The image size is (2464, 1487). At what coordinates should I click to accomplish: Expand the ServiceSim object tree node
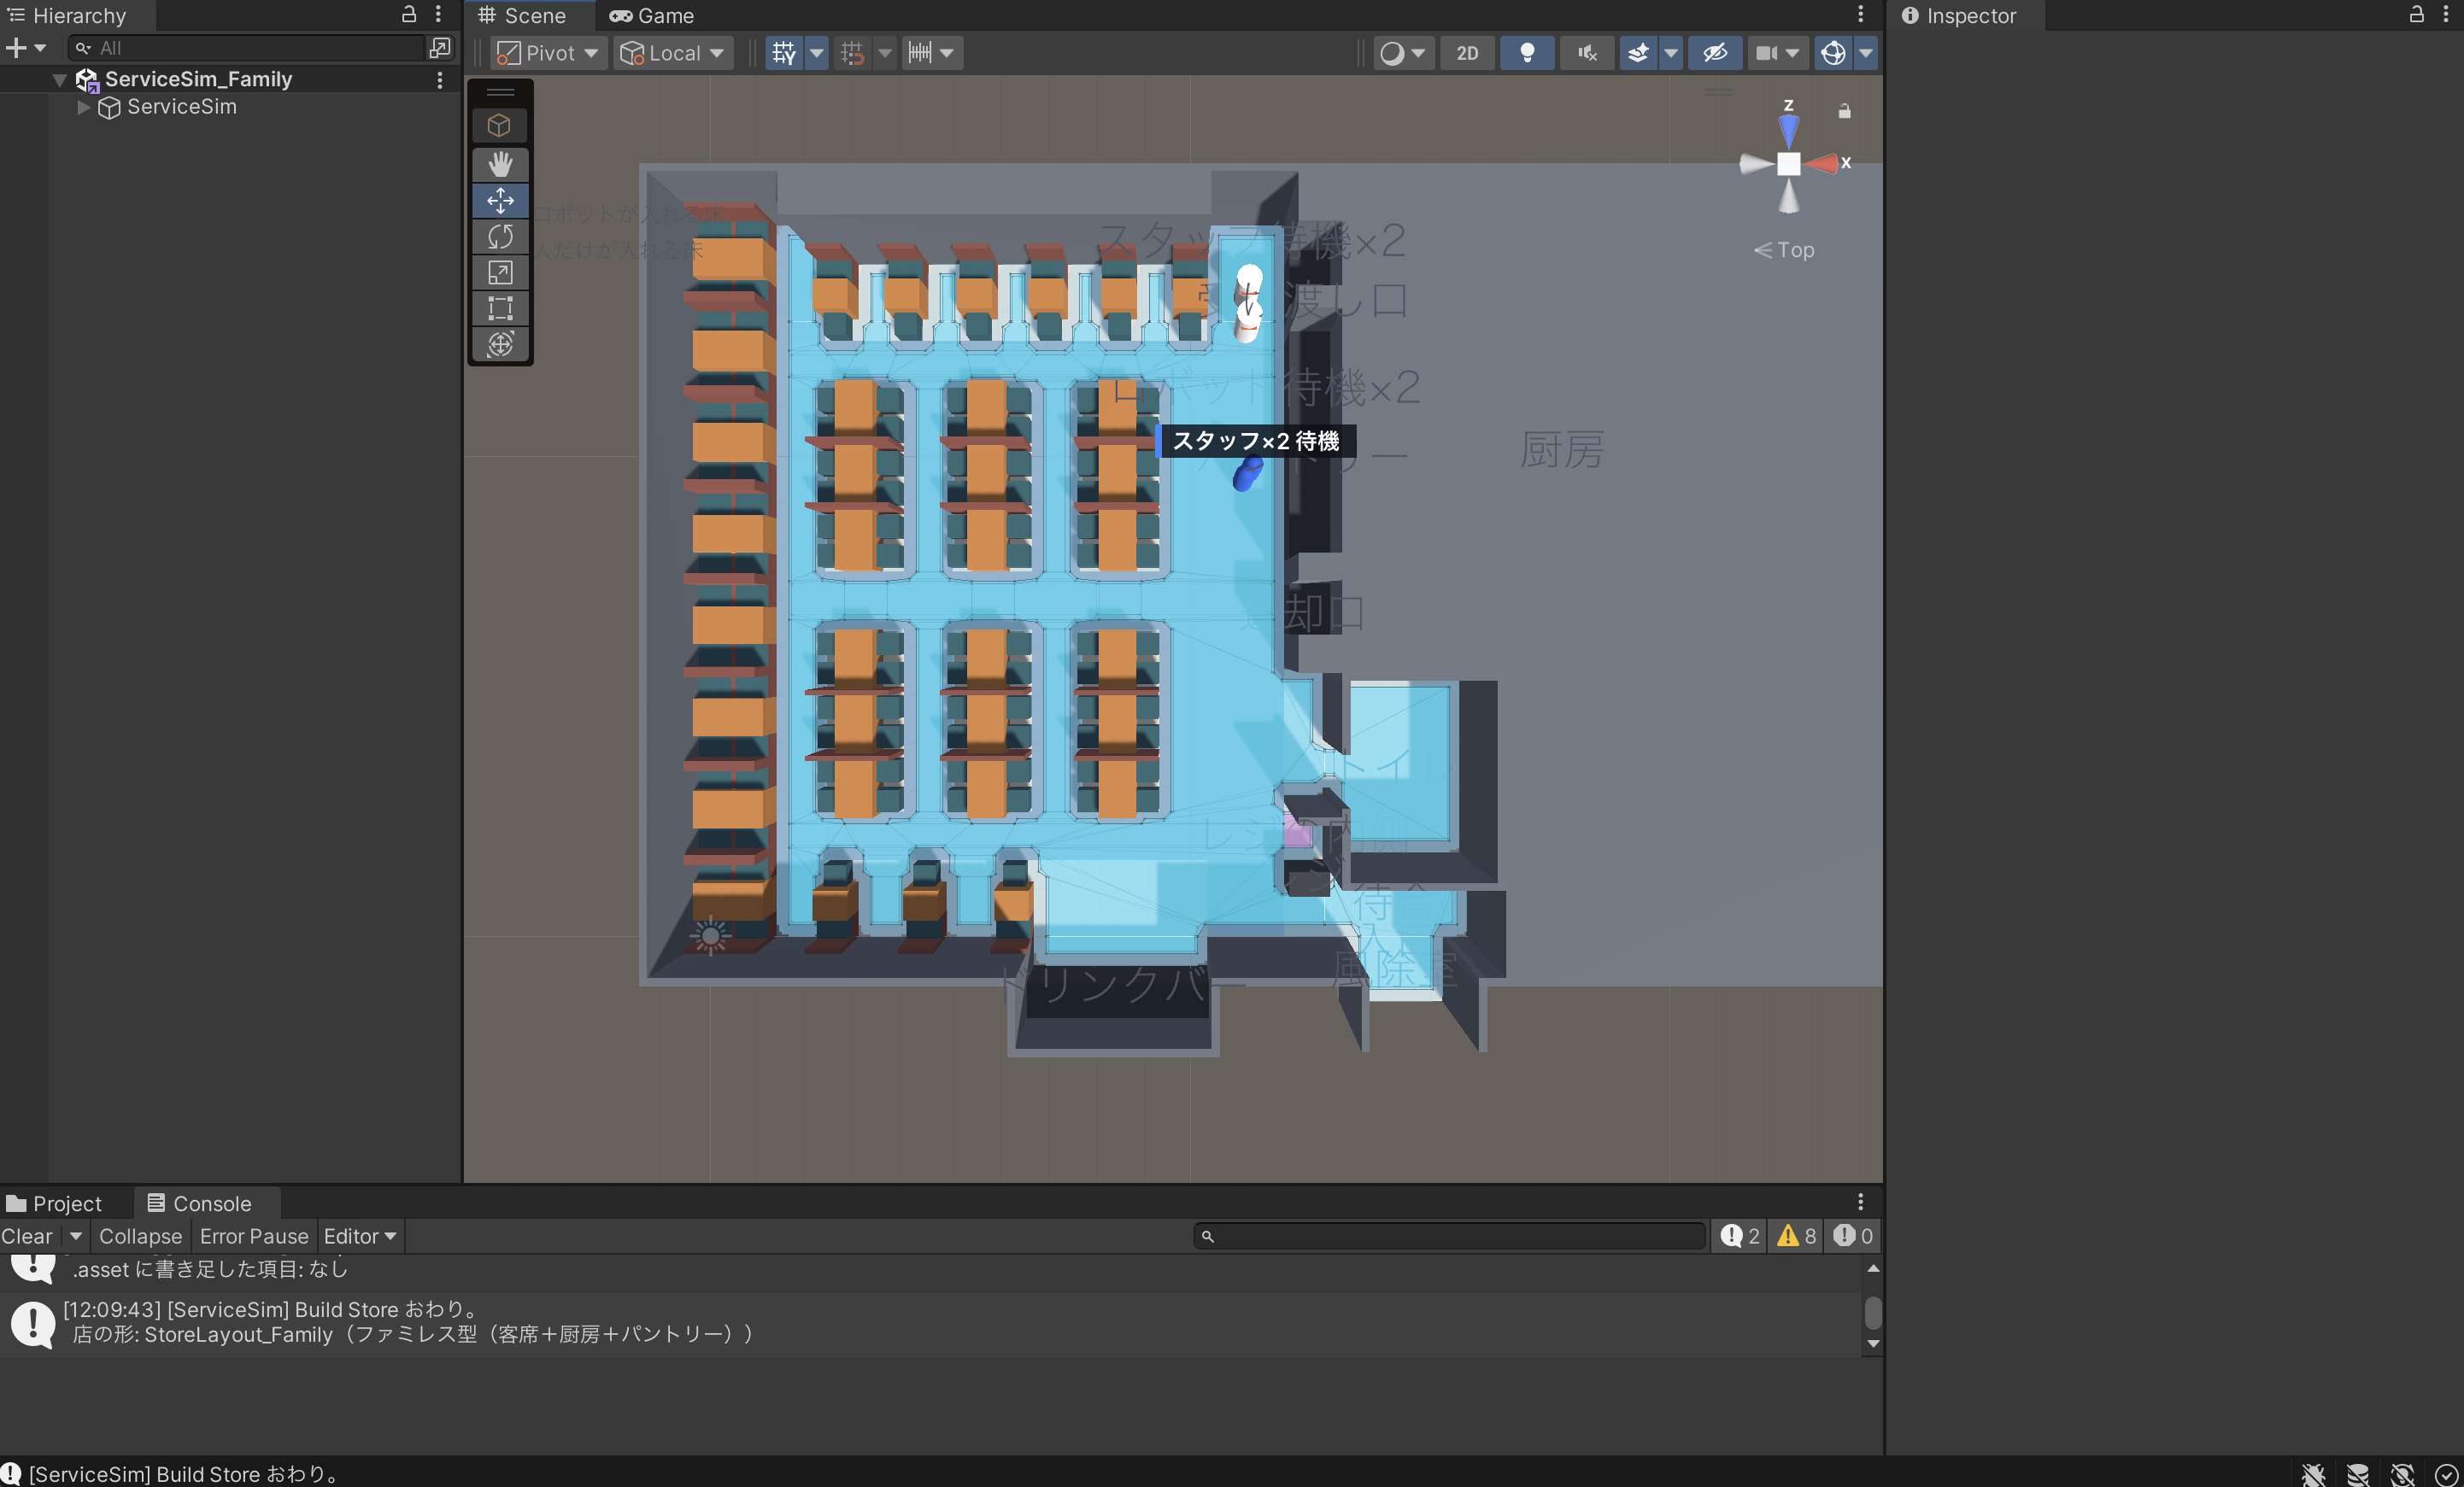point(84,107)
